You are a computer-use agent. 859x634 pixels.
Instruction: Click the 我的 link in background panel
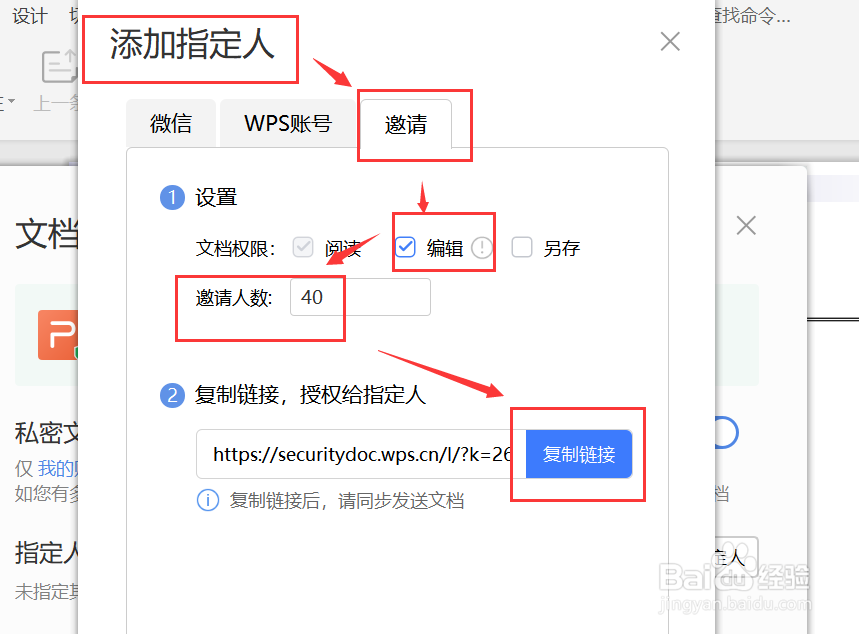pos(58,469)
